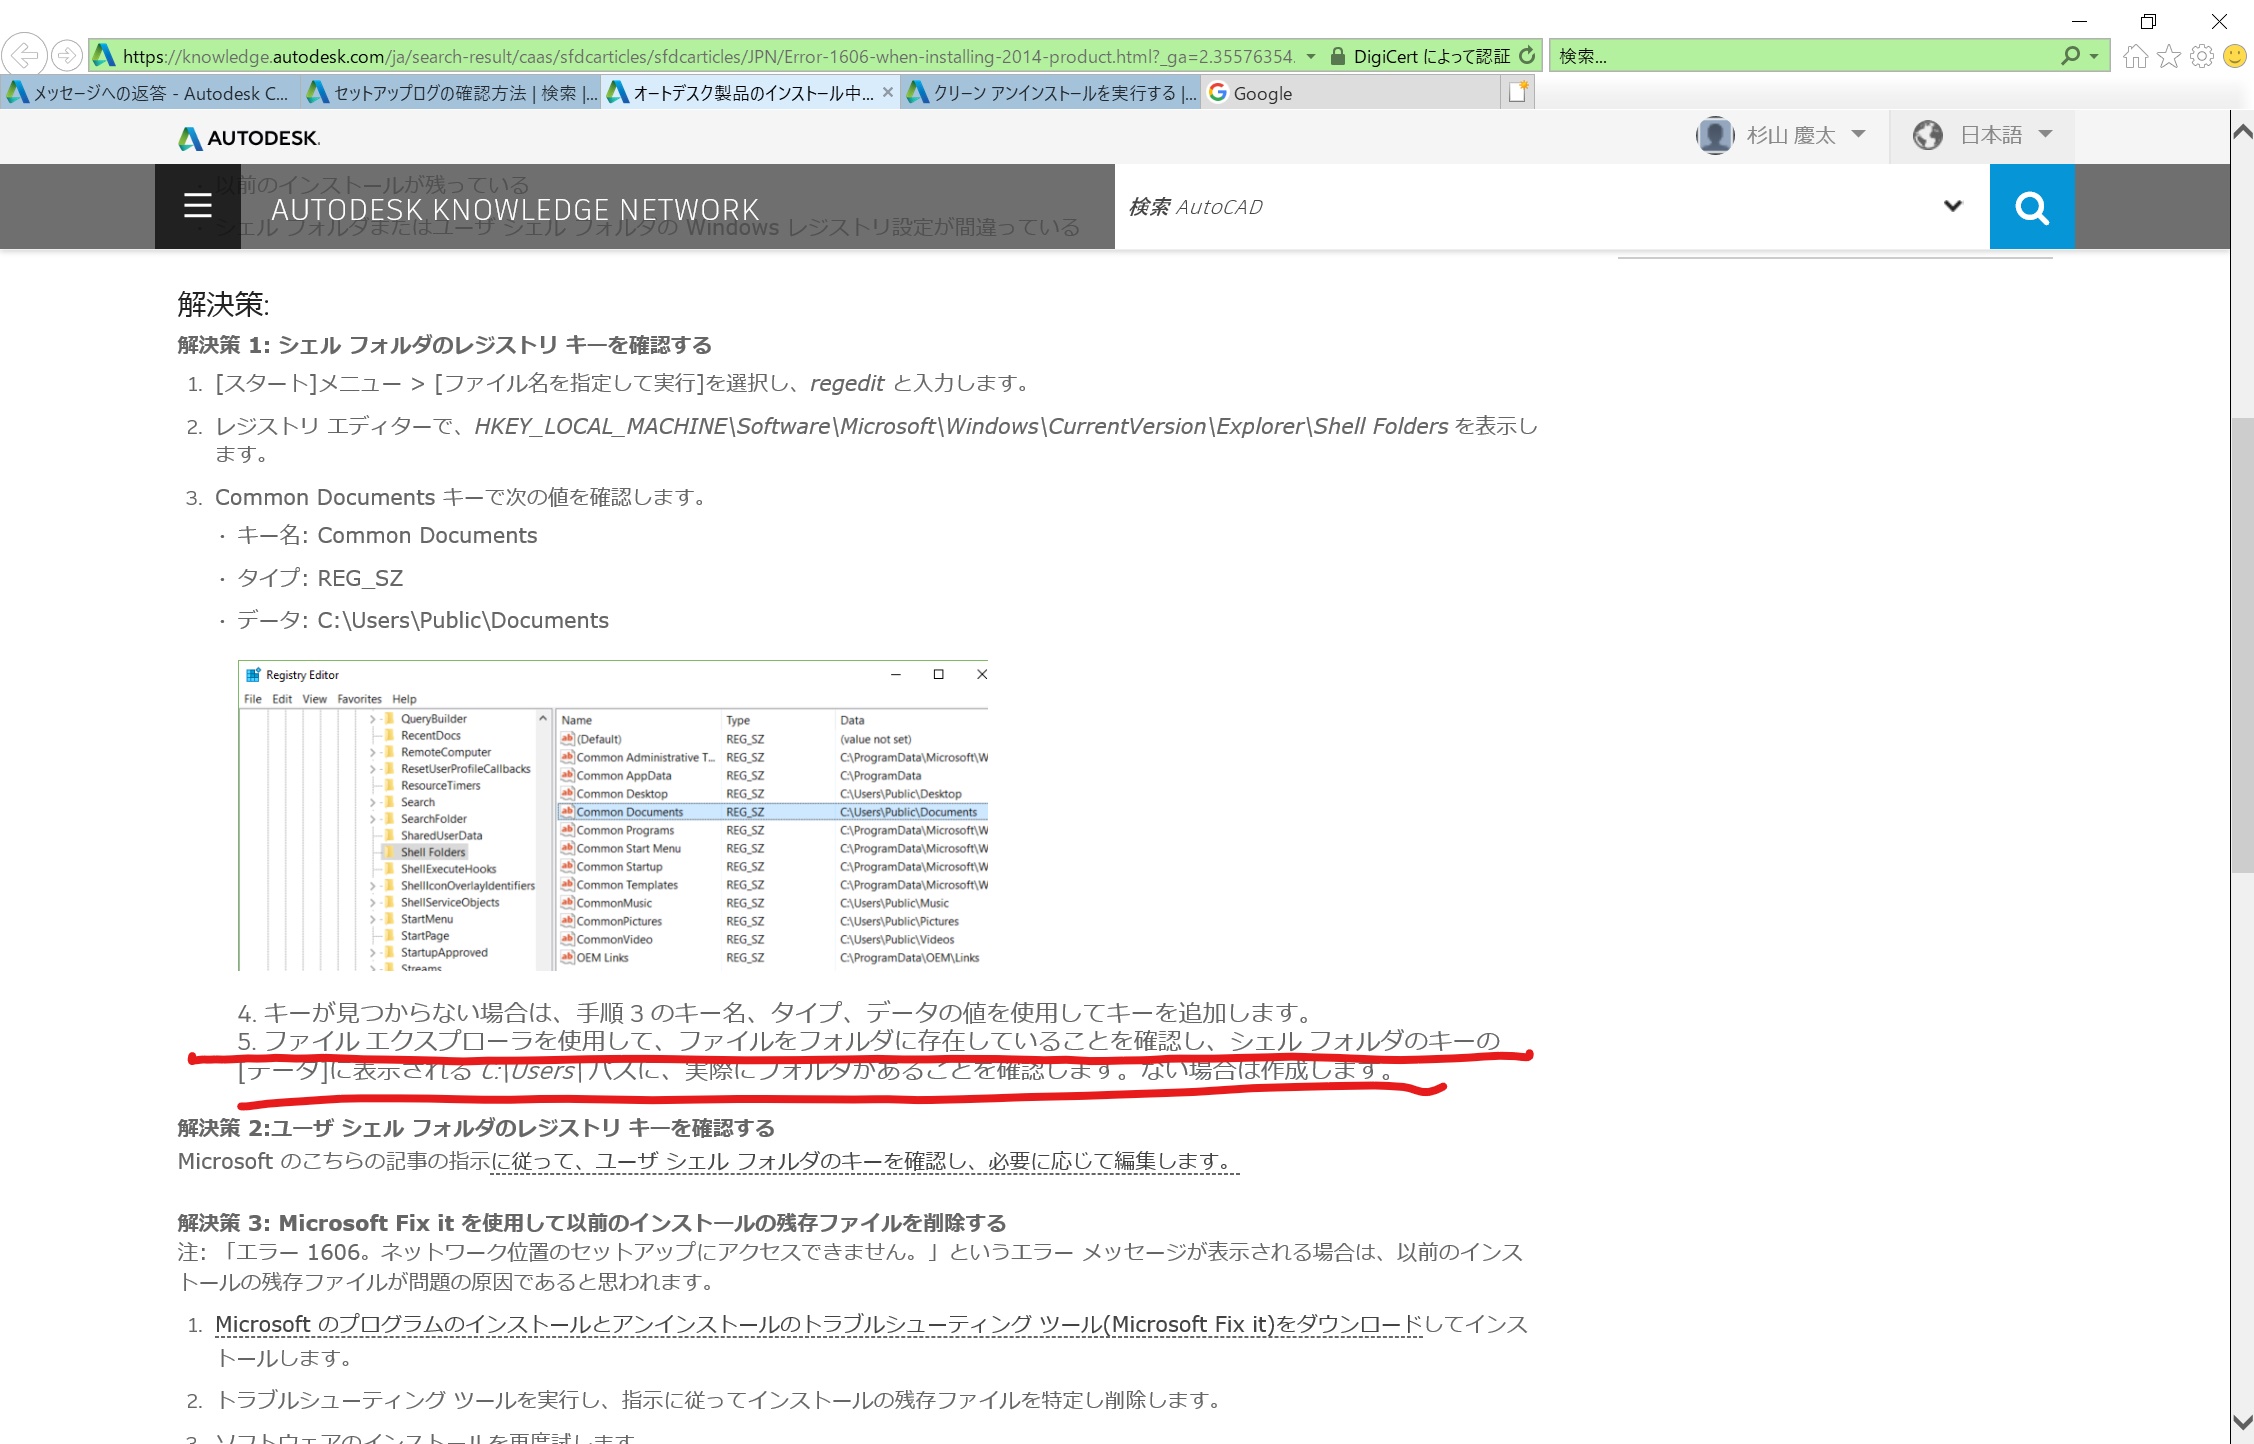This screenshot has width=2254, height=1444.
Task: Click the page refresh icon
Action: tap(1527, 55)
